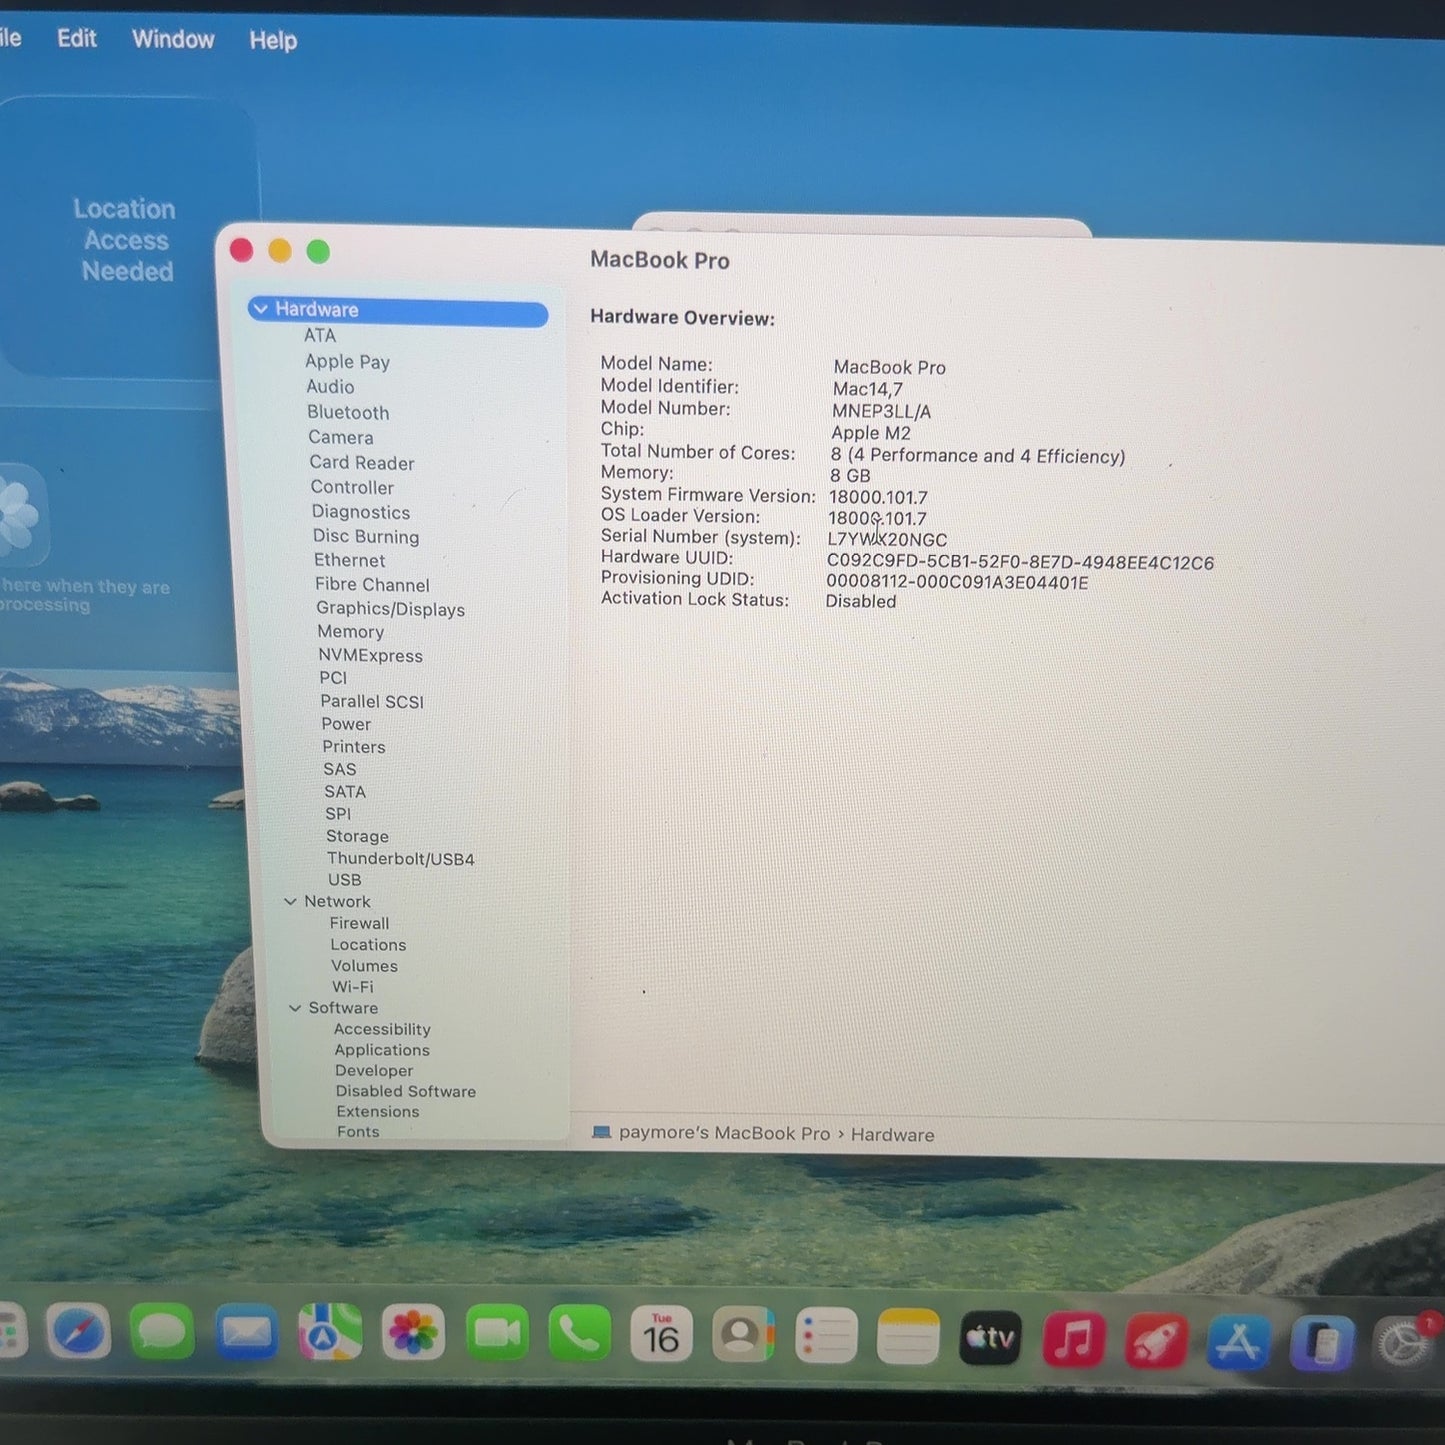Launch Messages from the Dock
Image resolution: width=1445 pixels, height=1445 pixels.
coord(162,1332)
